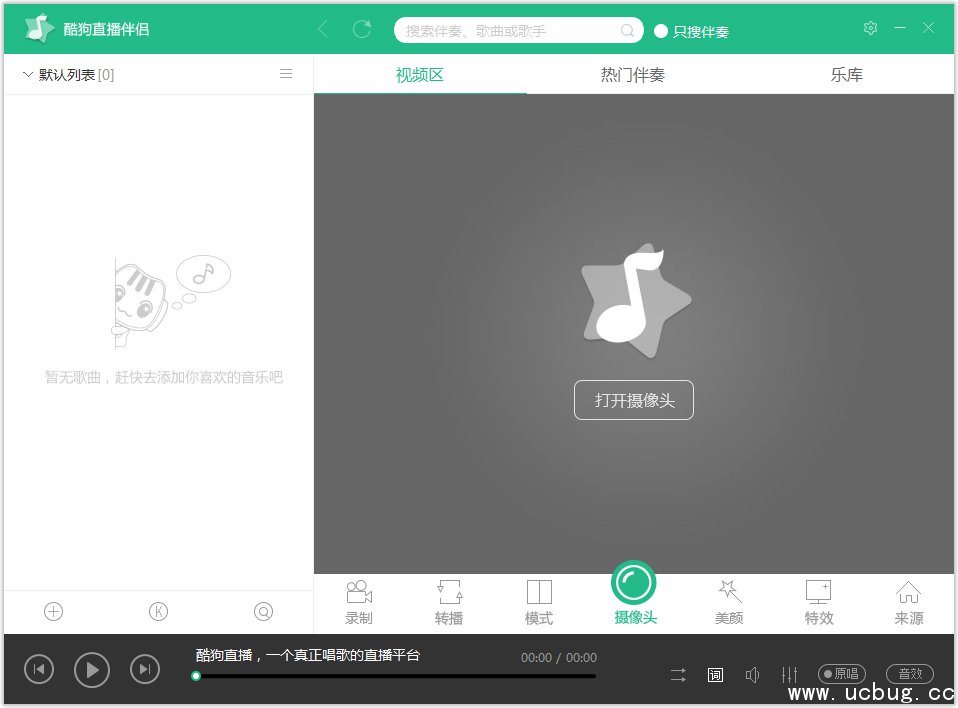Viewport: 958px width, 708px height.
Task: Toggle lyrics display with 词 icon
Action: [715, 675]
